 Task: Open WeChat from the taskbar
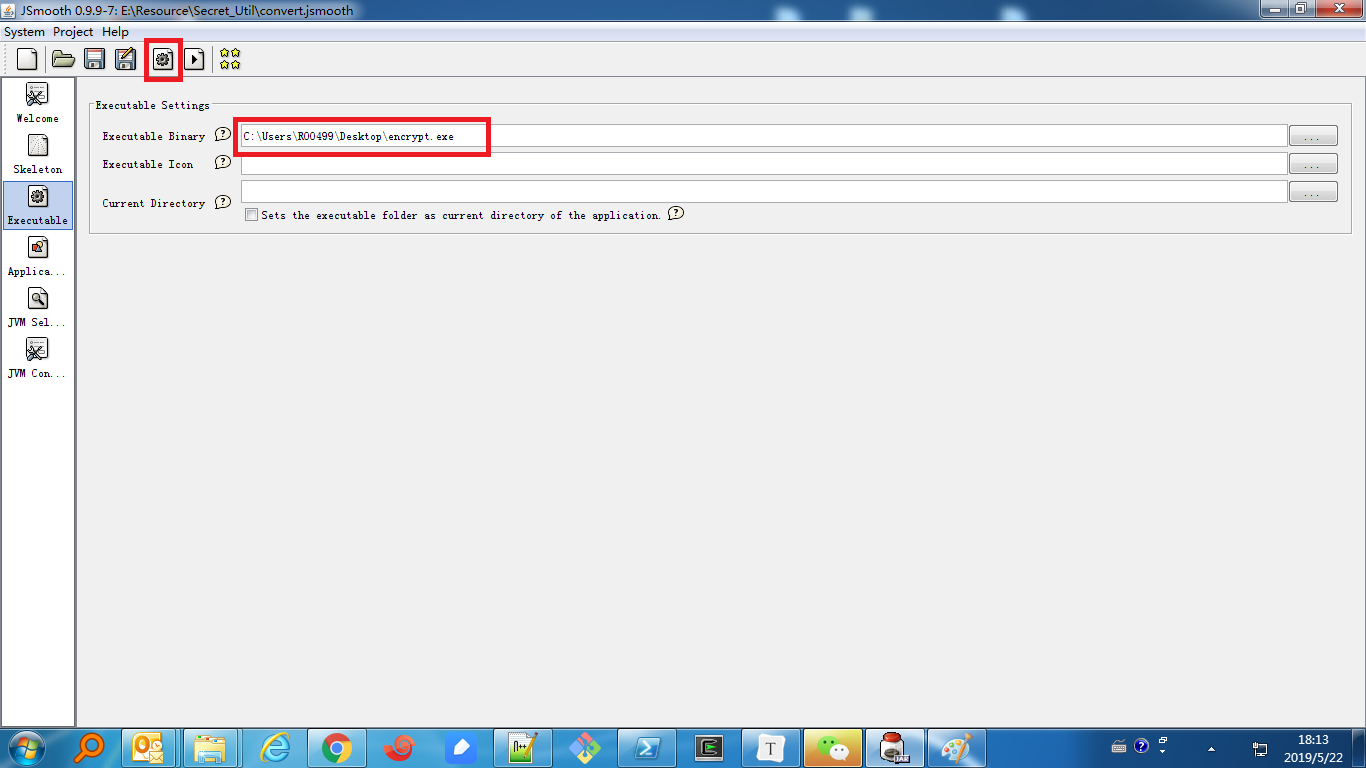pos(833,747)
